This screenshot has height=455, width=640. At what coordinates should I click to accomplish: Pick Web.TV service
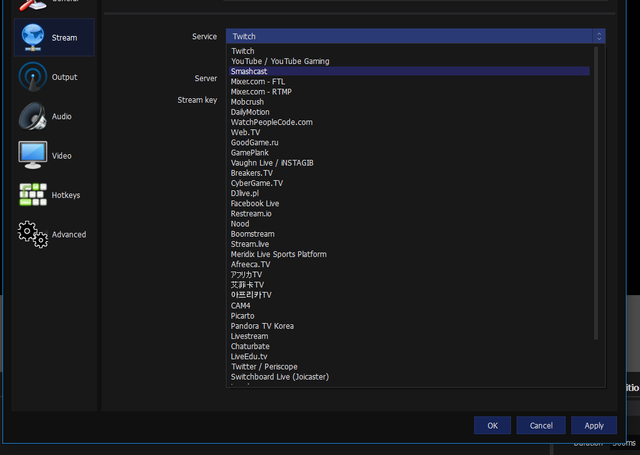pyautogui.click(x=410, y=132)
